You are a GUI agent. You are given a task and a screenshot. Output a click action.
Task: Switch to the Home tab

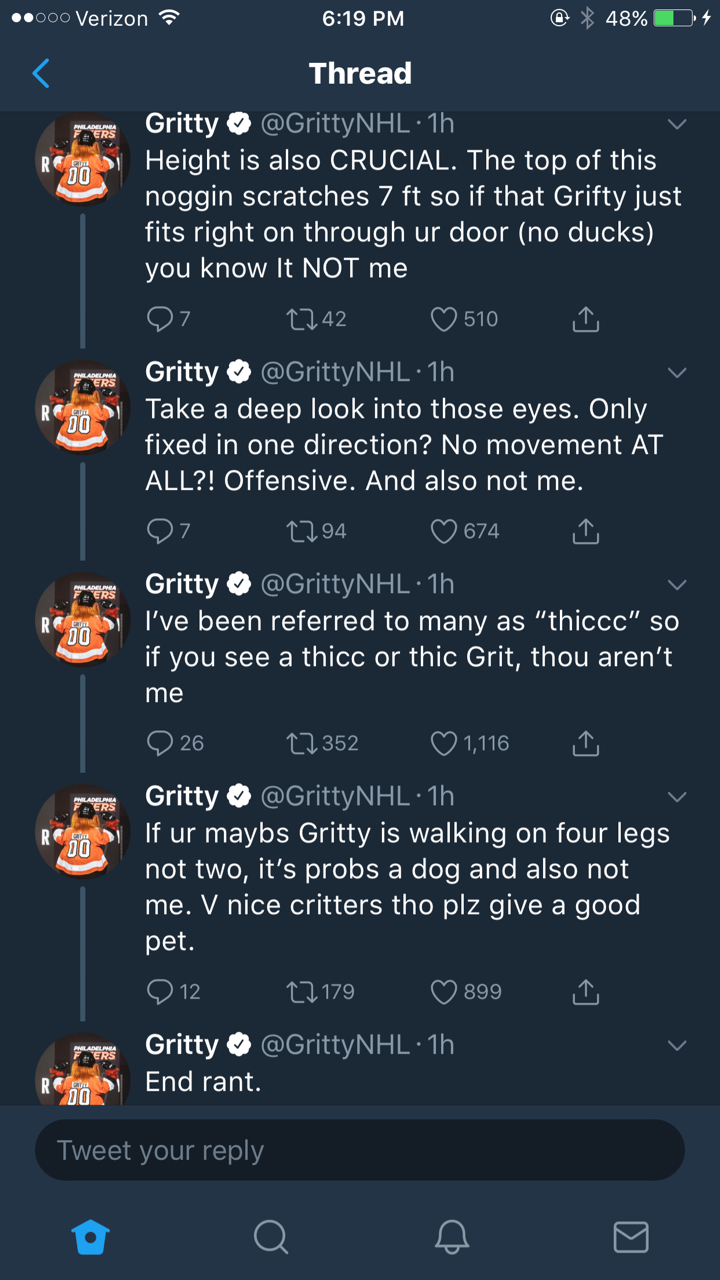(90, 1237)
